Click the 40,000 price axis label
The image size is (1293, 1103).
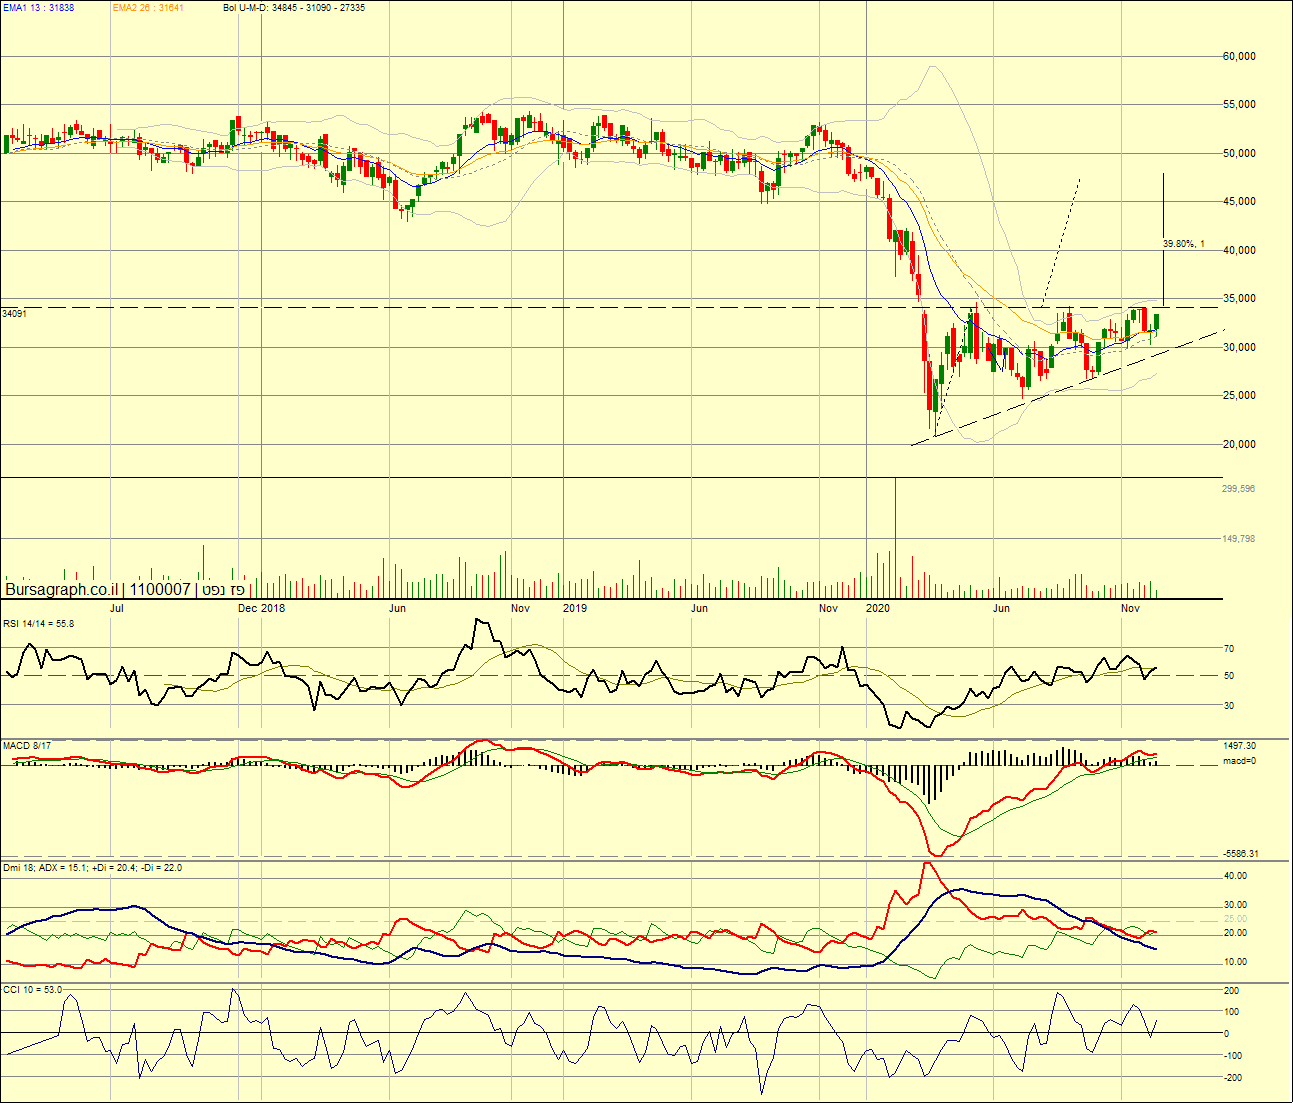(1239, 251)
